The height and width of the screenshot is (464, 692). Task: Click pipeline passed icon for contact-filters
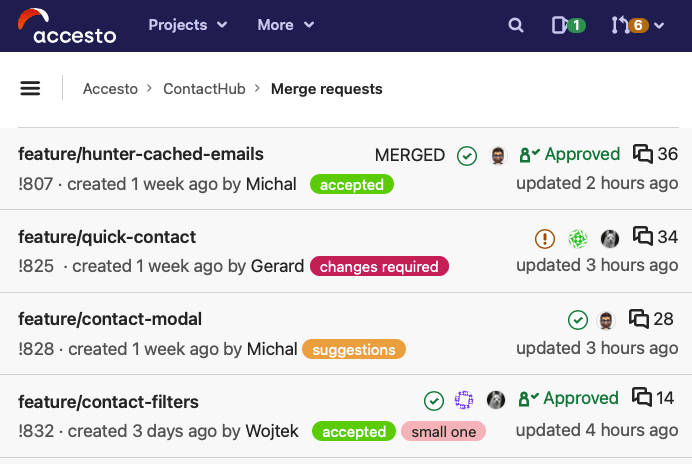pyautogui.click(x=433, y=401)
